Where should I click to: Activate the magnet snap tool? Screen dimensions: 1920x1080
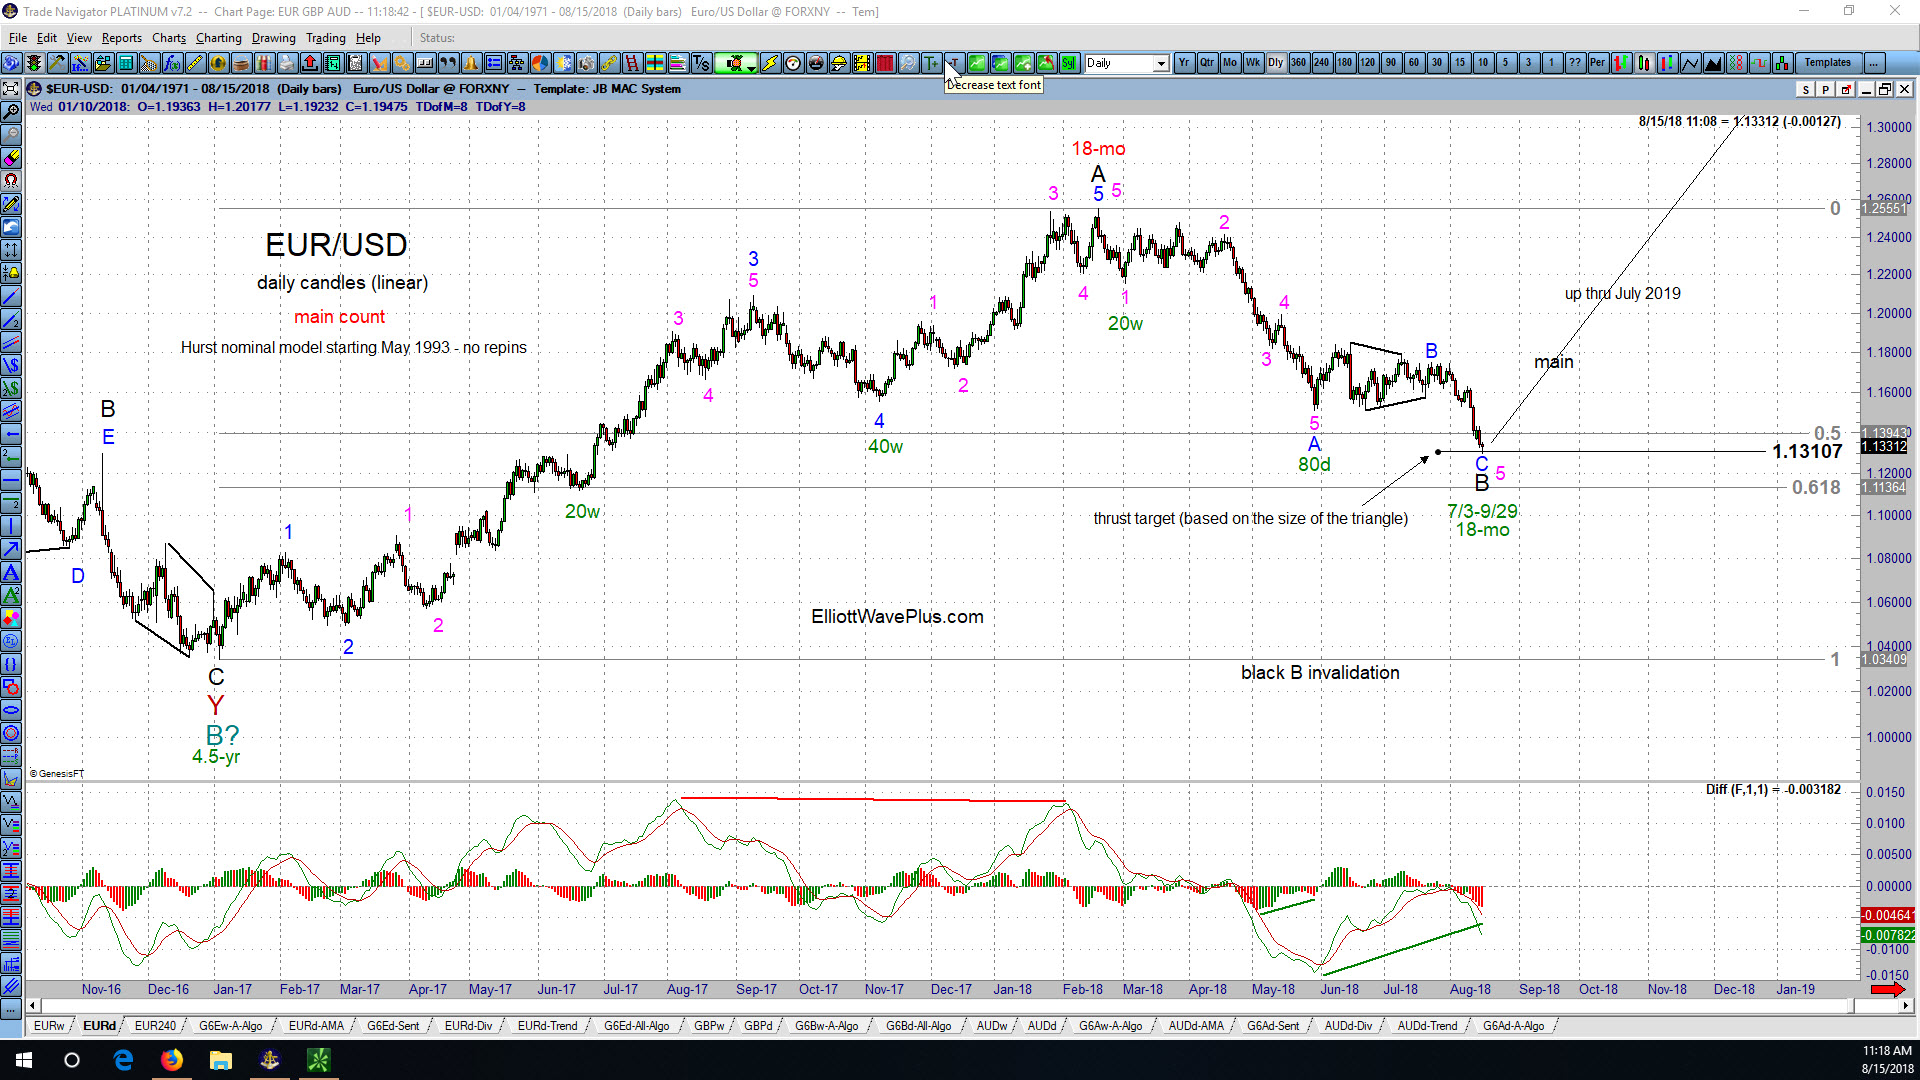11,181
